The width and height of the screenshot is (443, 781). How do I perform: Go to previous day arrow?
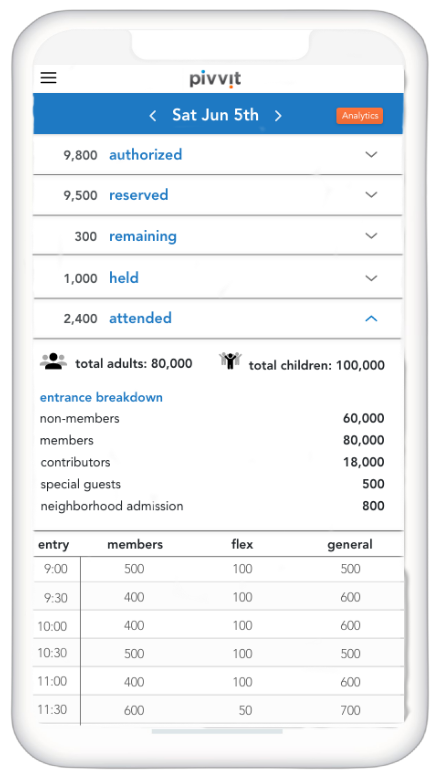[x=153, y=116]
